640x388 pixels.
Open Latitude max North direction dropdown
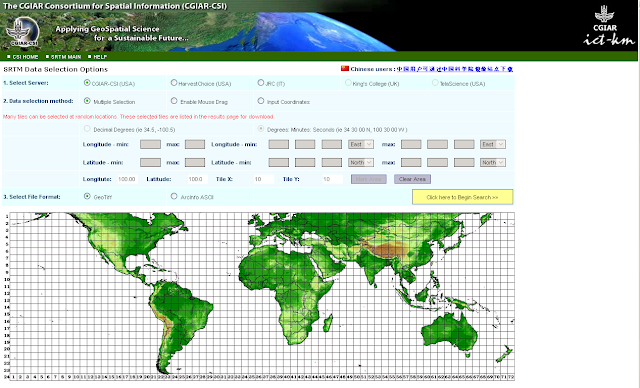[x=493, y=162]
